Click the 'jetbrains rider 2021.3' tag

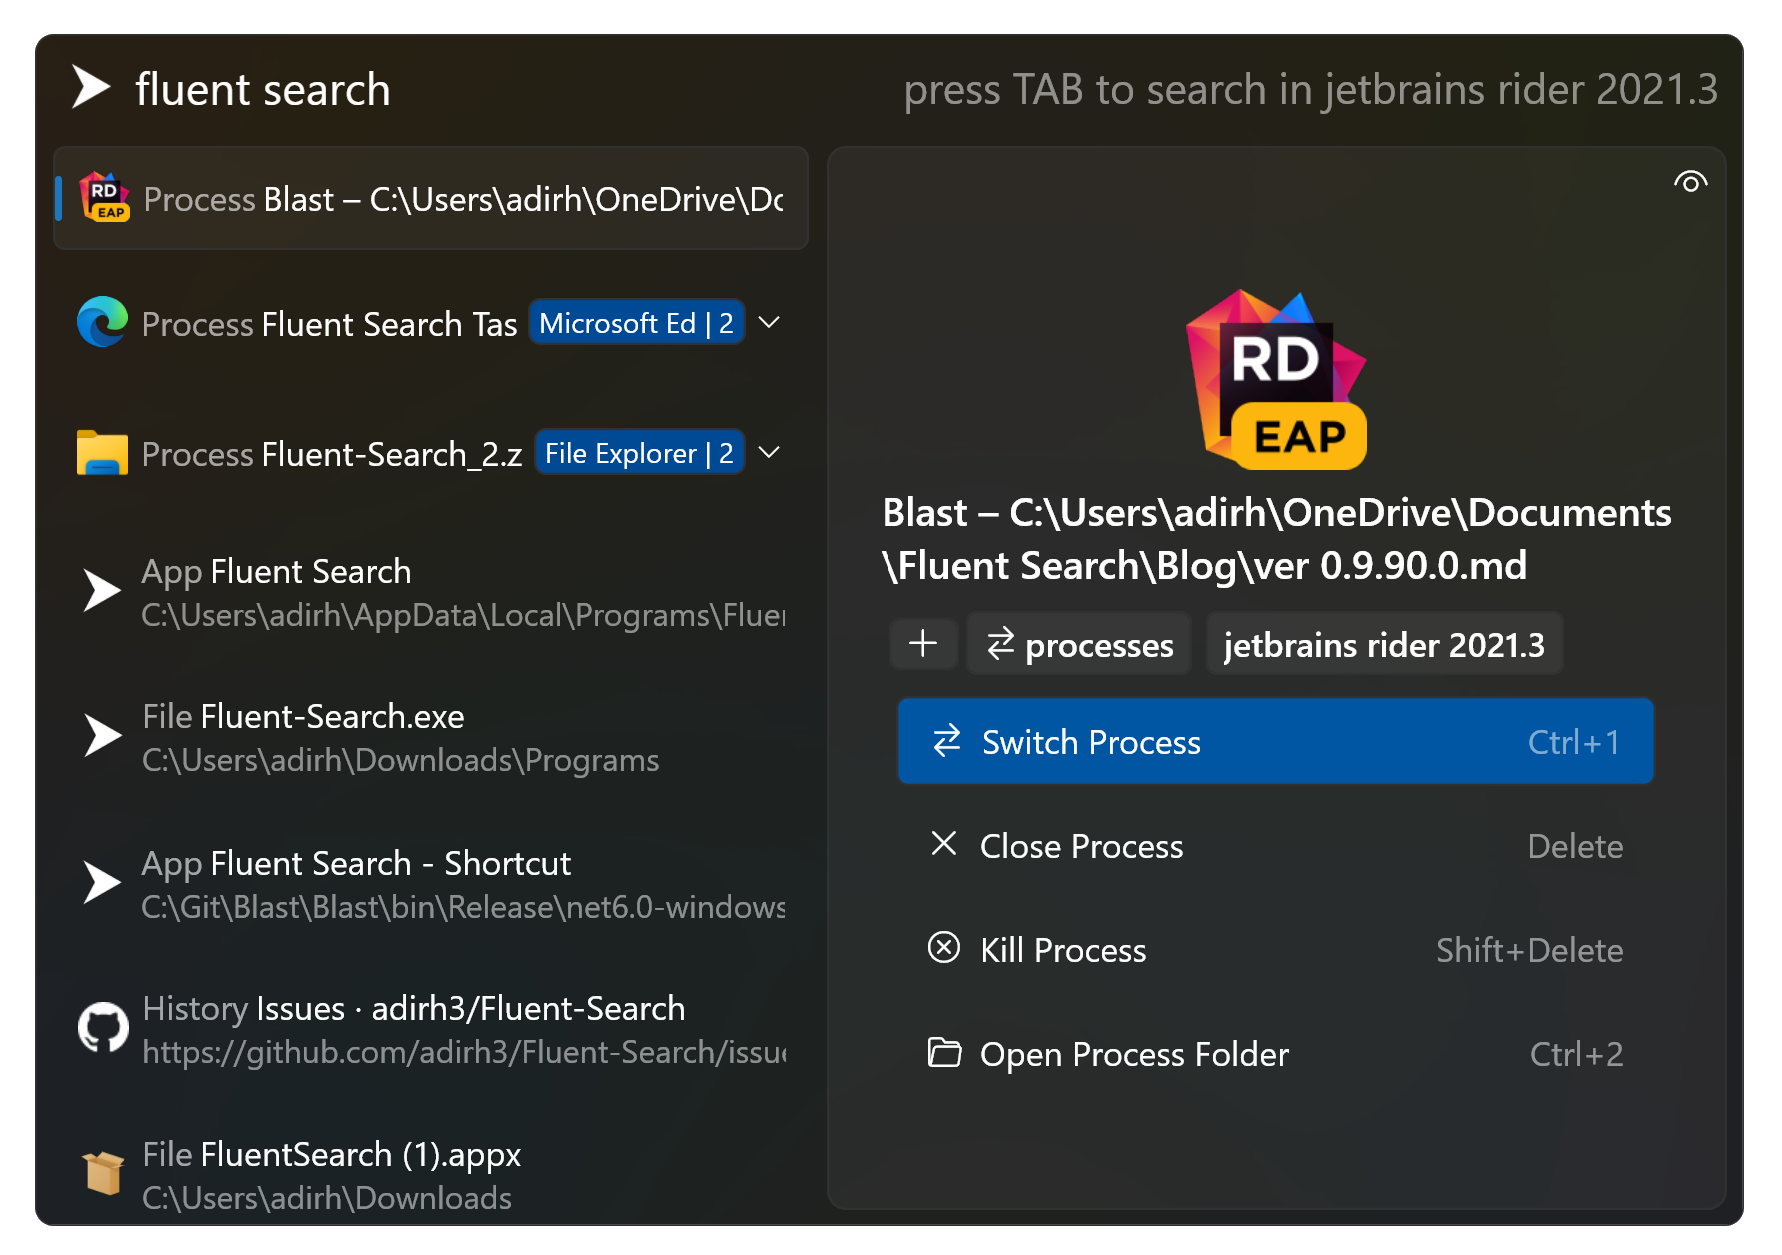(1384, 643)
